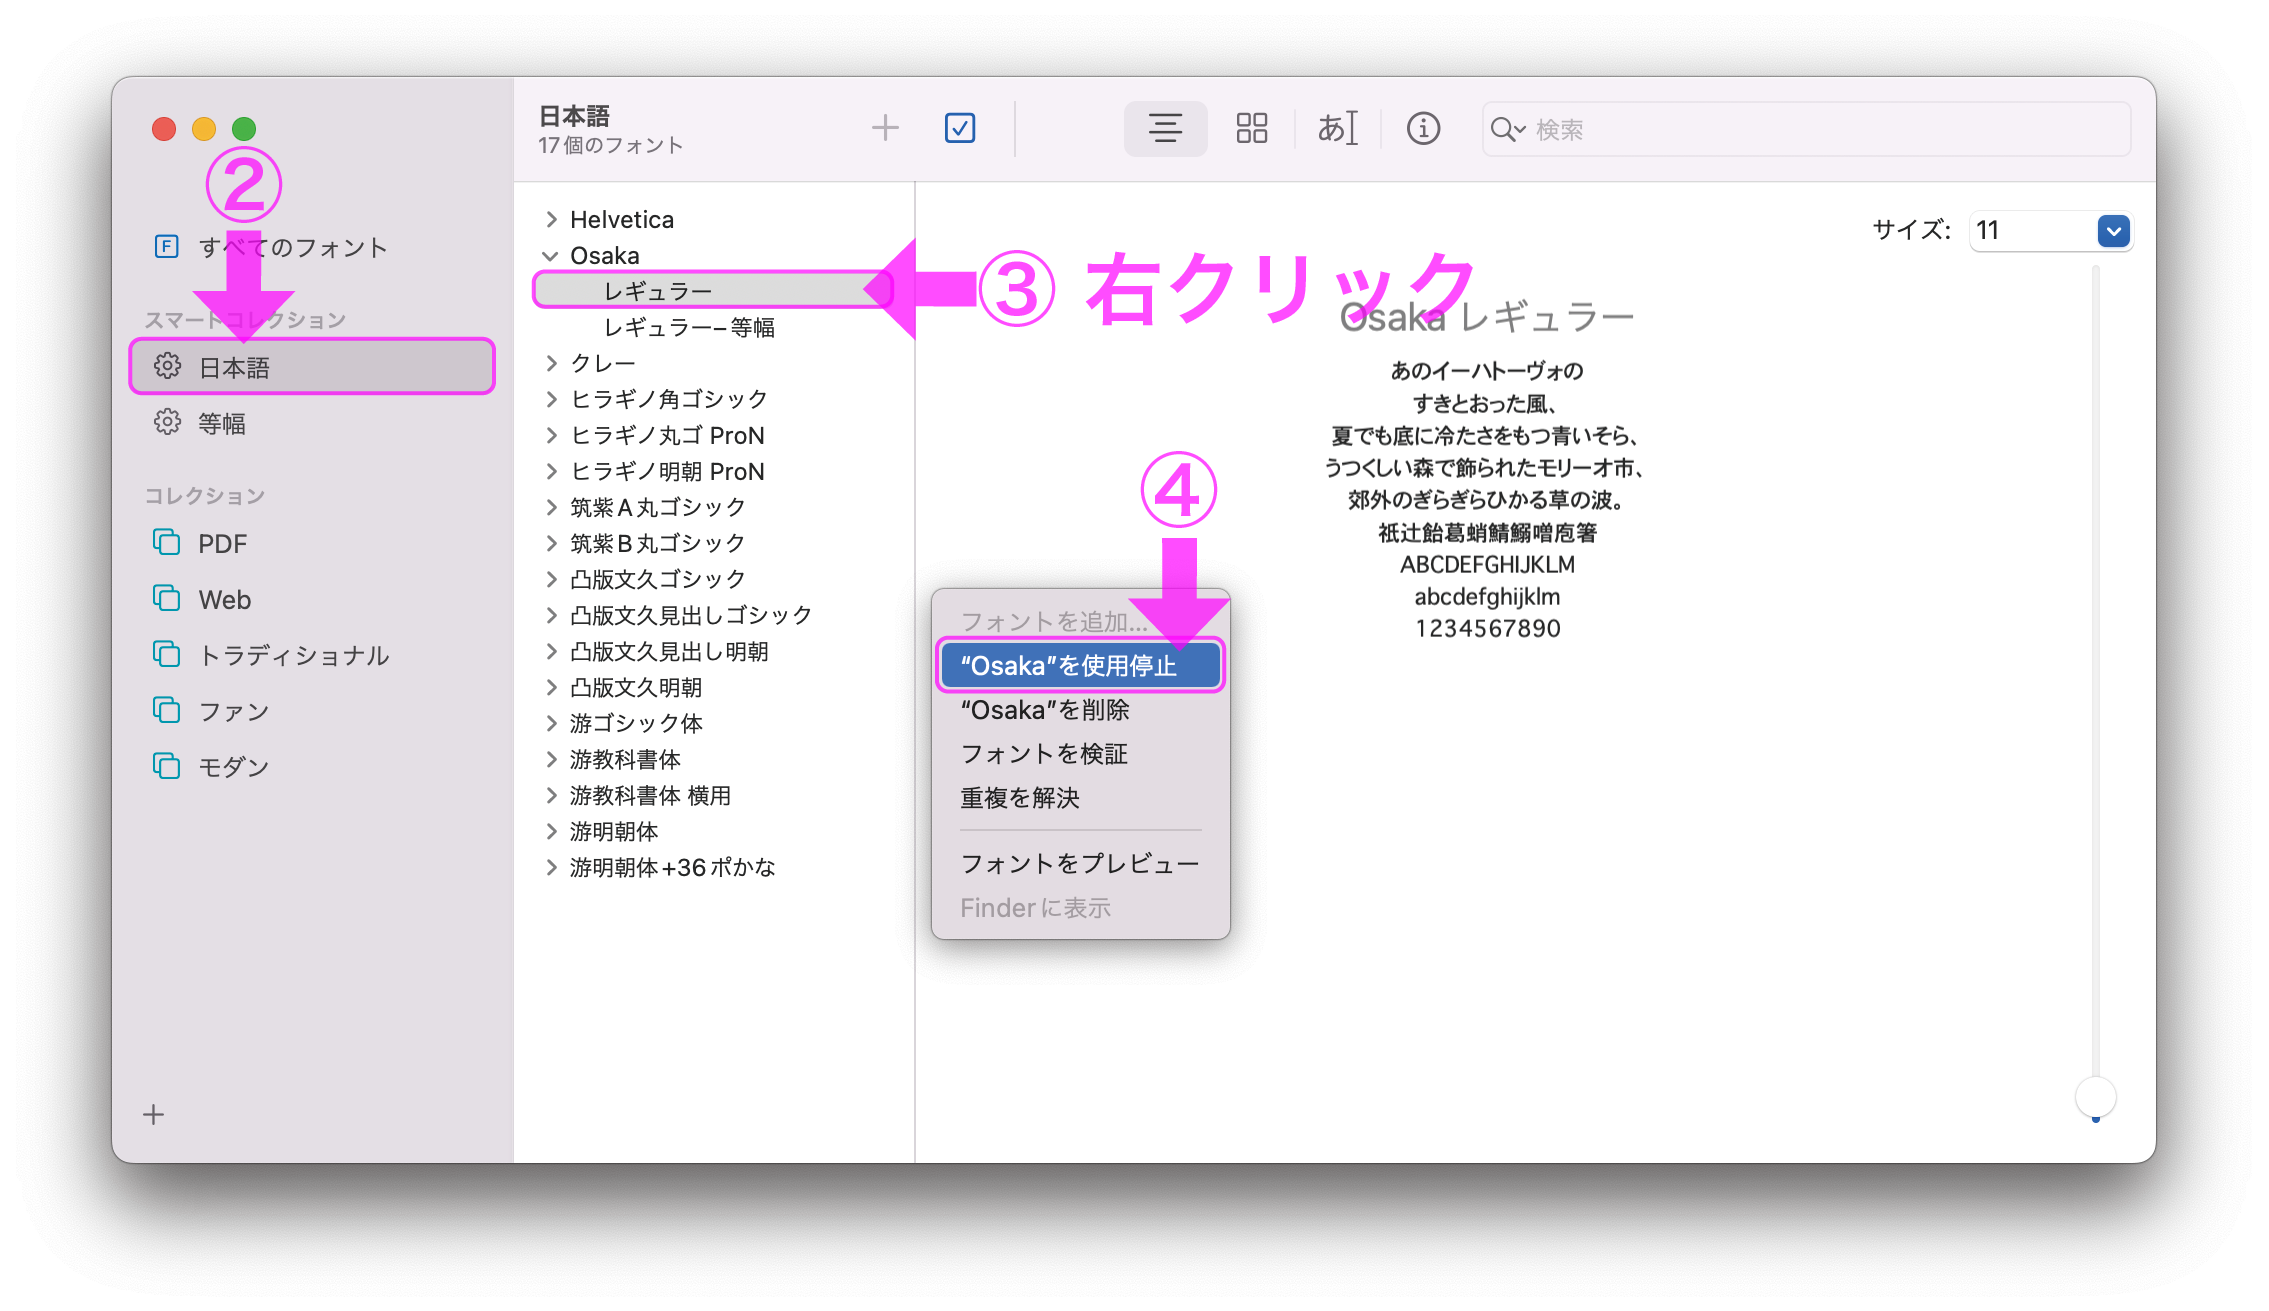Click the size value field showing 11

tap(2033, 231)
